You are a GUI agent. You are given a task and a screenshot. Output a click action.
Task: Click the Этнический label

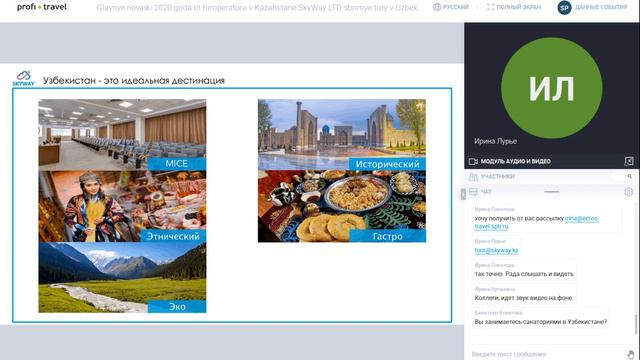pyautogui.click(x=173, y=236)
